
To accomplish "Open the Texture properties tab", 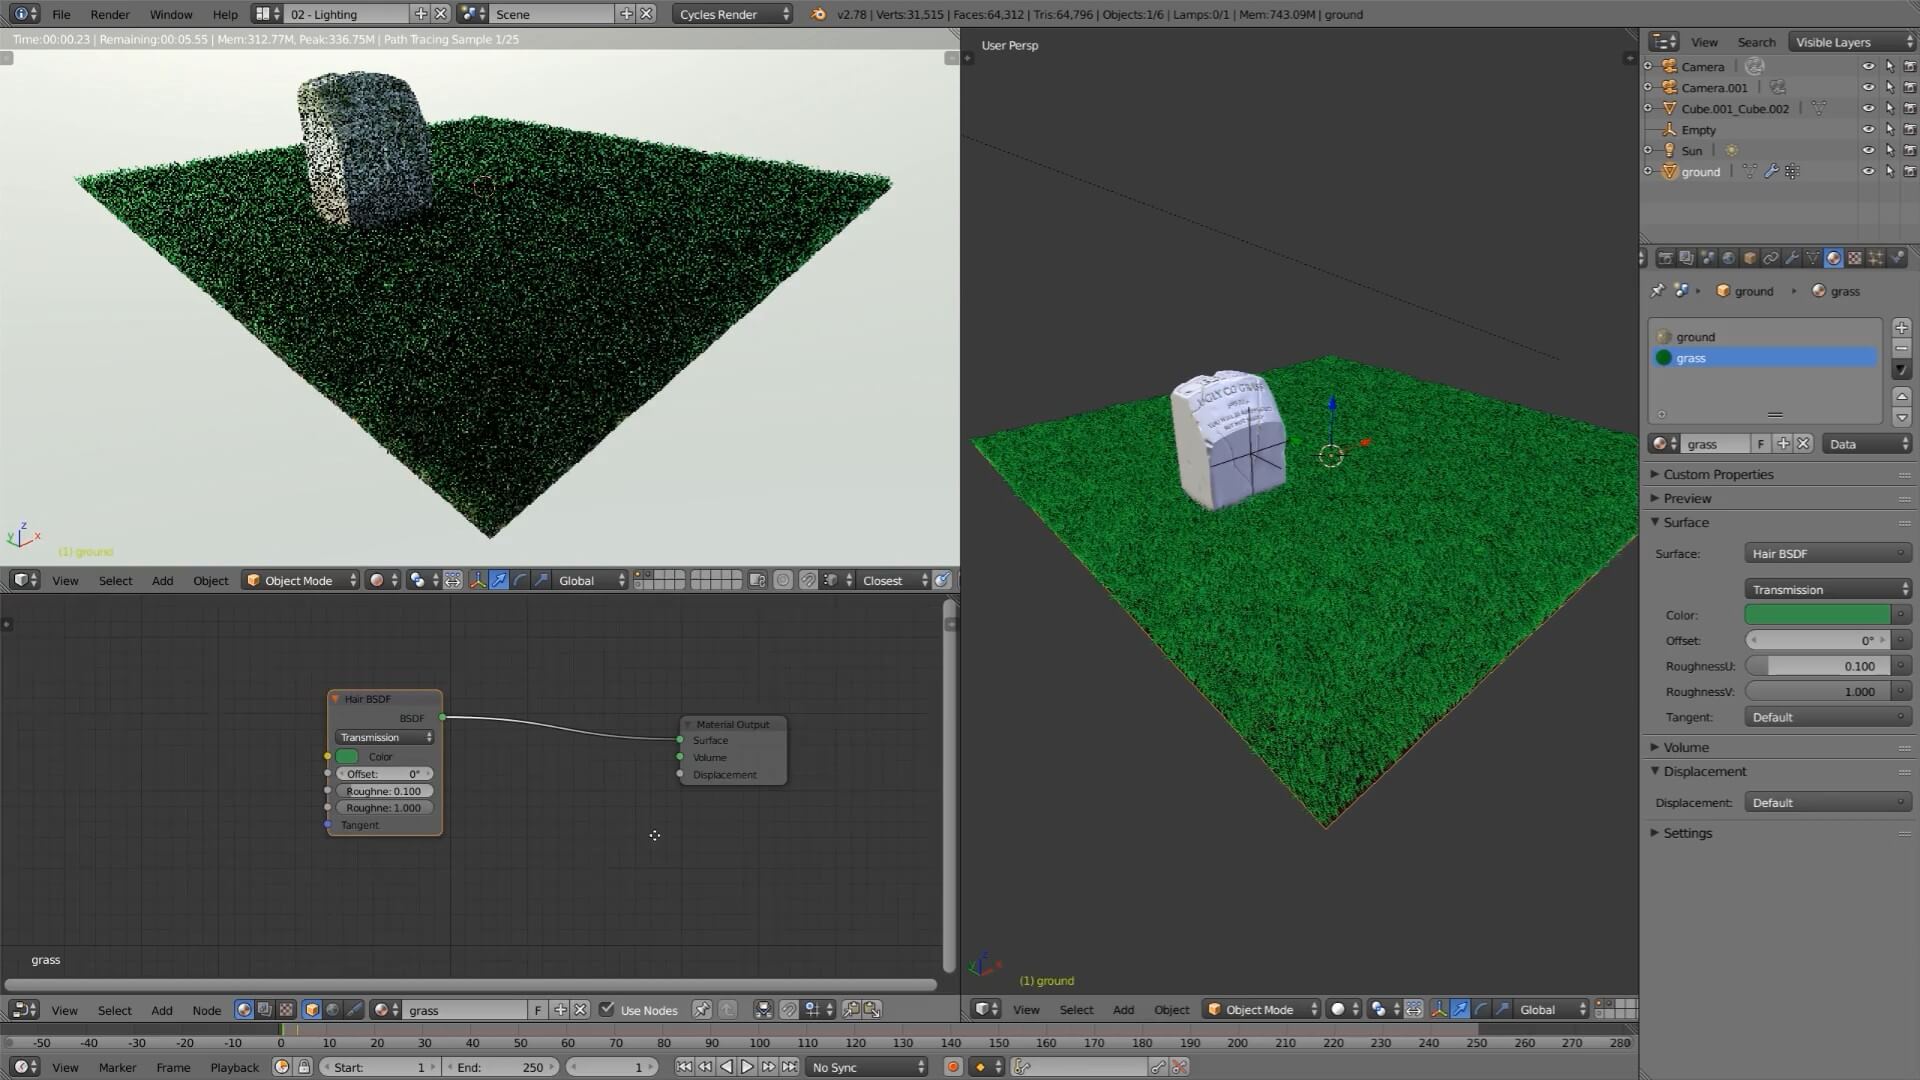I will pyautogui.click(x=1855, y=258).
